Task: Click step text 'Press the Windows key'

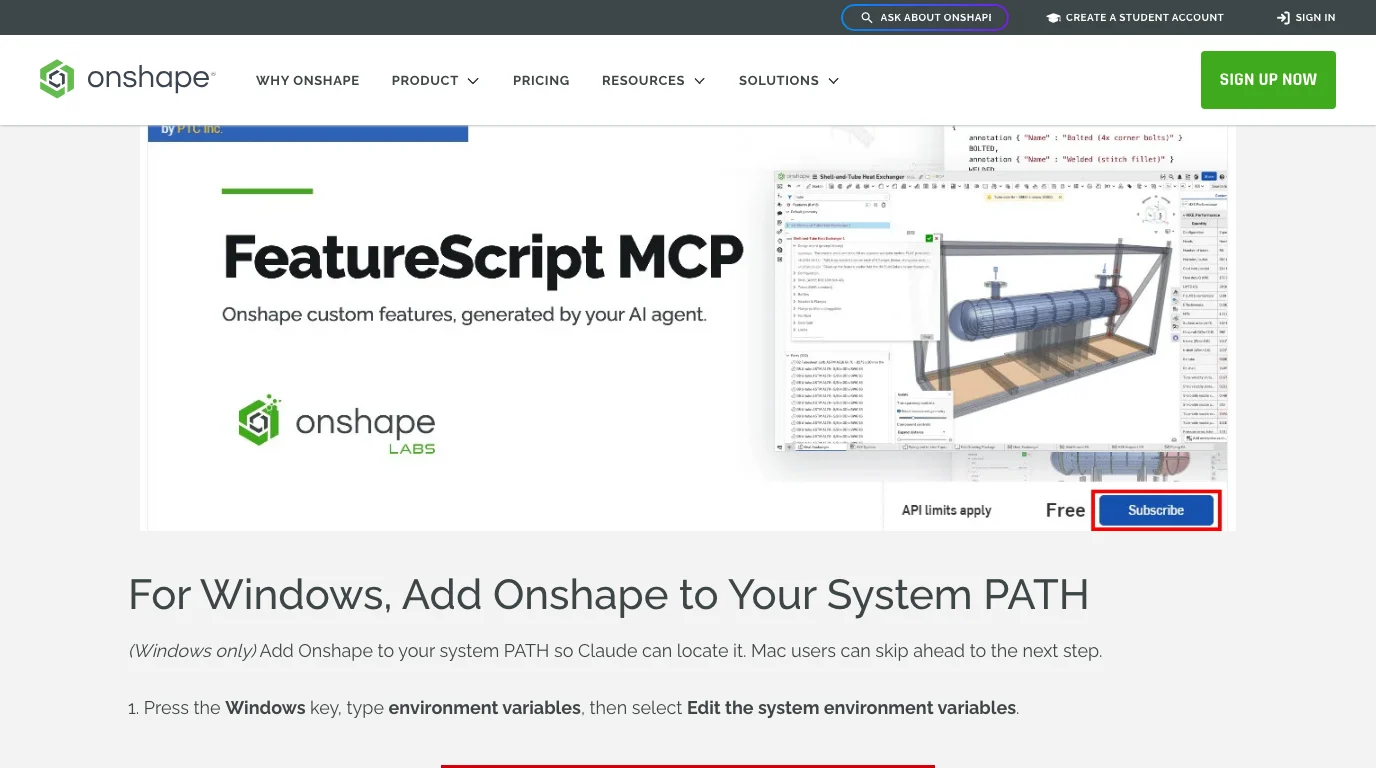Action: click(x=573, y=708)
